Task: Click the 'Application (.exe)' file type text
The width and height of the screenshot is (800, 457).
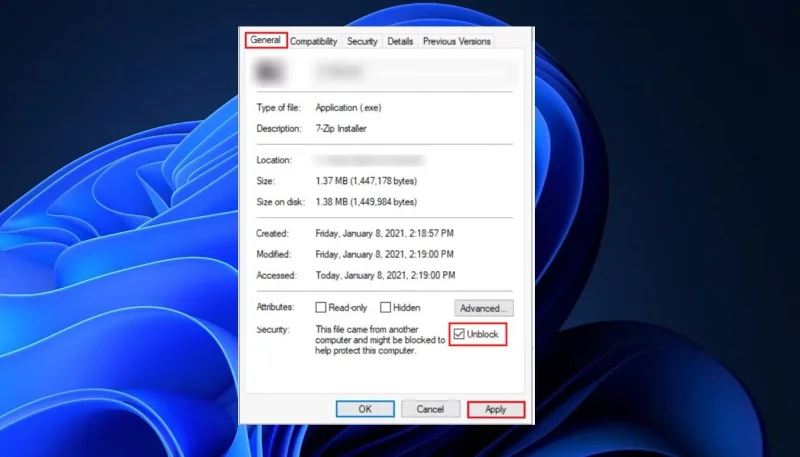Action: 348,108
